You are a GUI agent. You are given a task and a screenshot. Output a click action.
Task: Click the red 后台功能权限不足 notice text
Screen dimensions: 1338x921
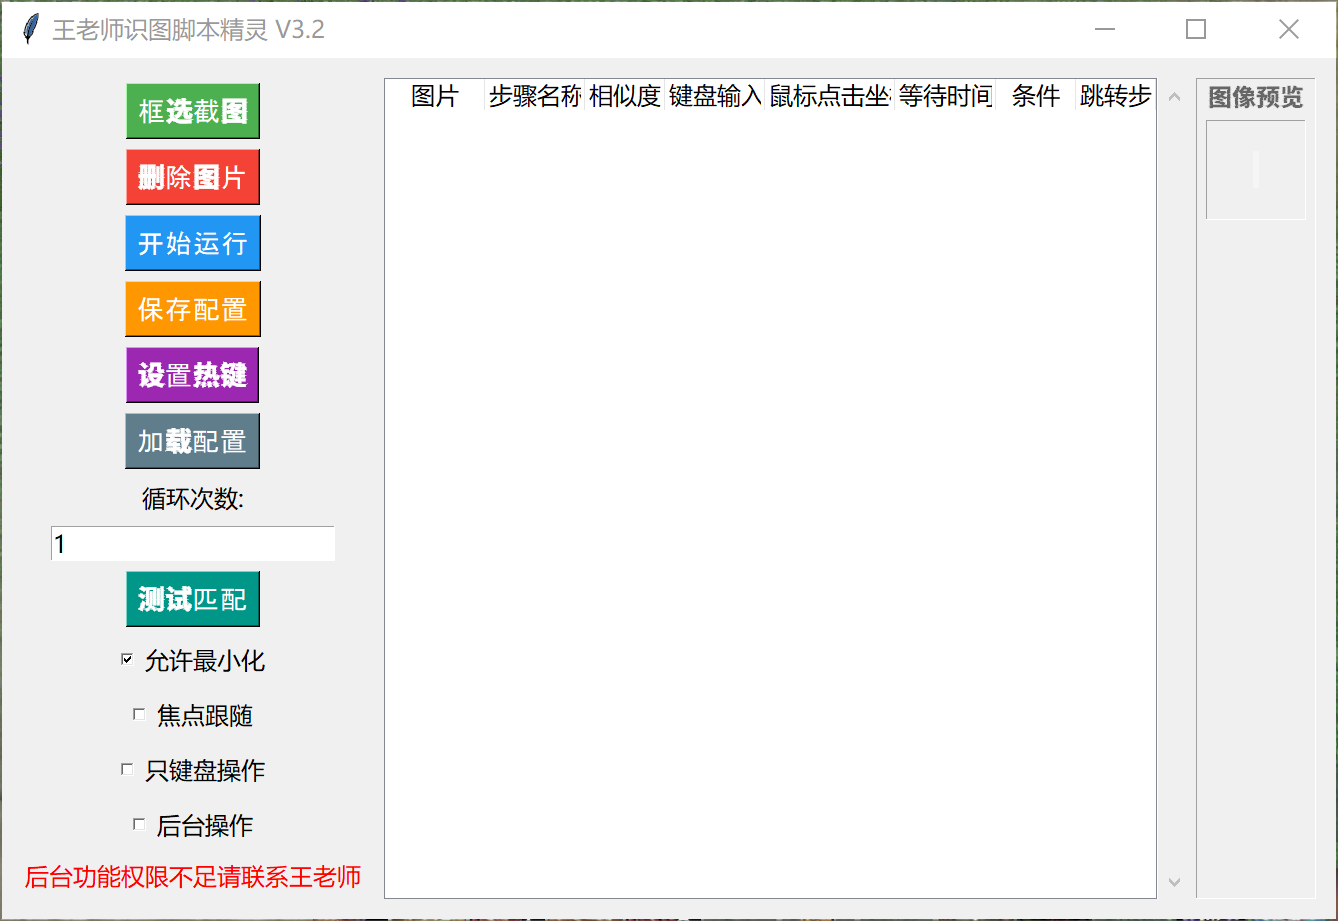pyautogui.click(x=193, y=877)
